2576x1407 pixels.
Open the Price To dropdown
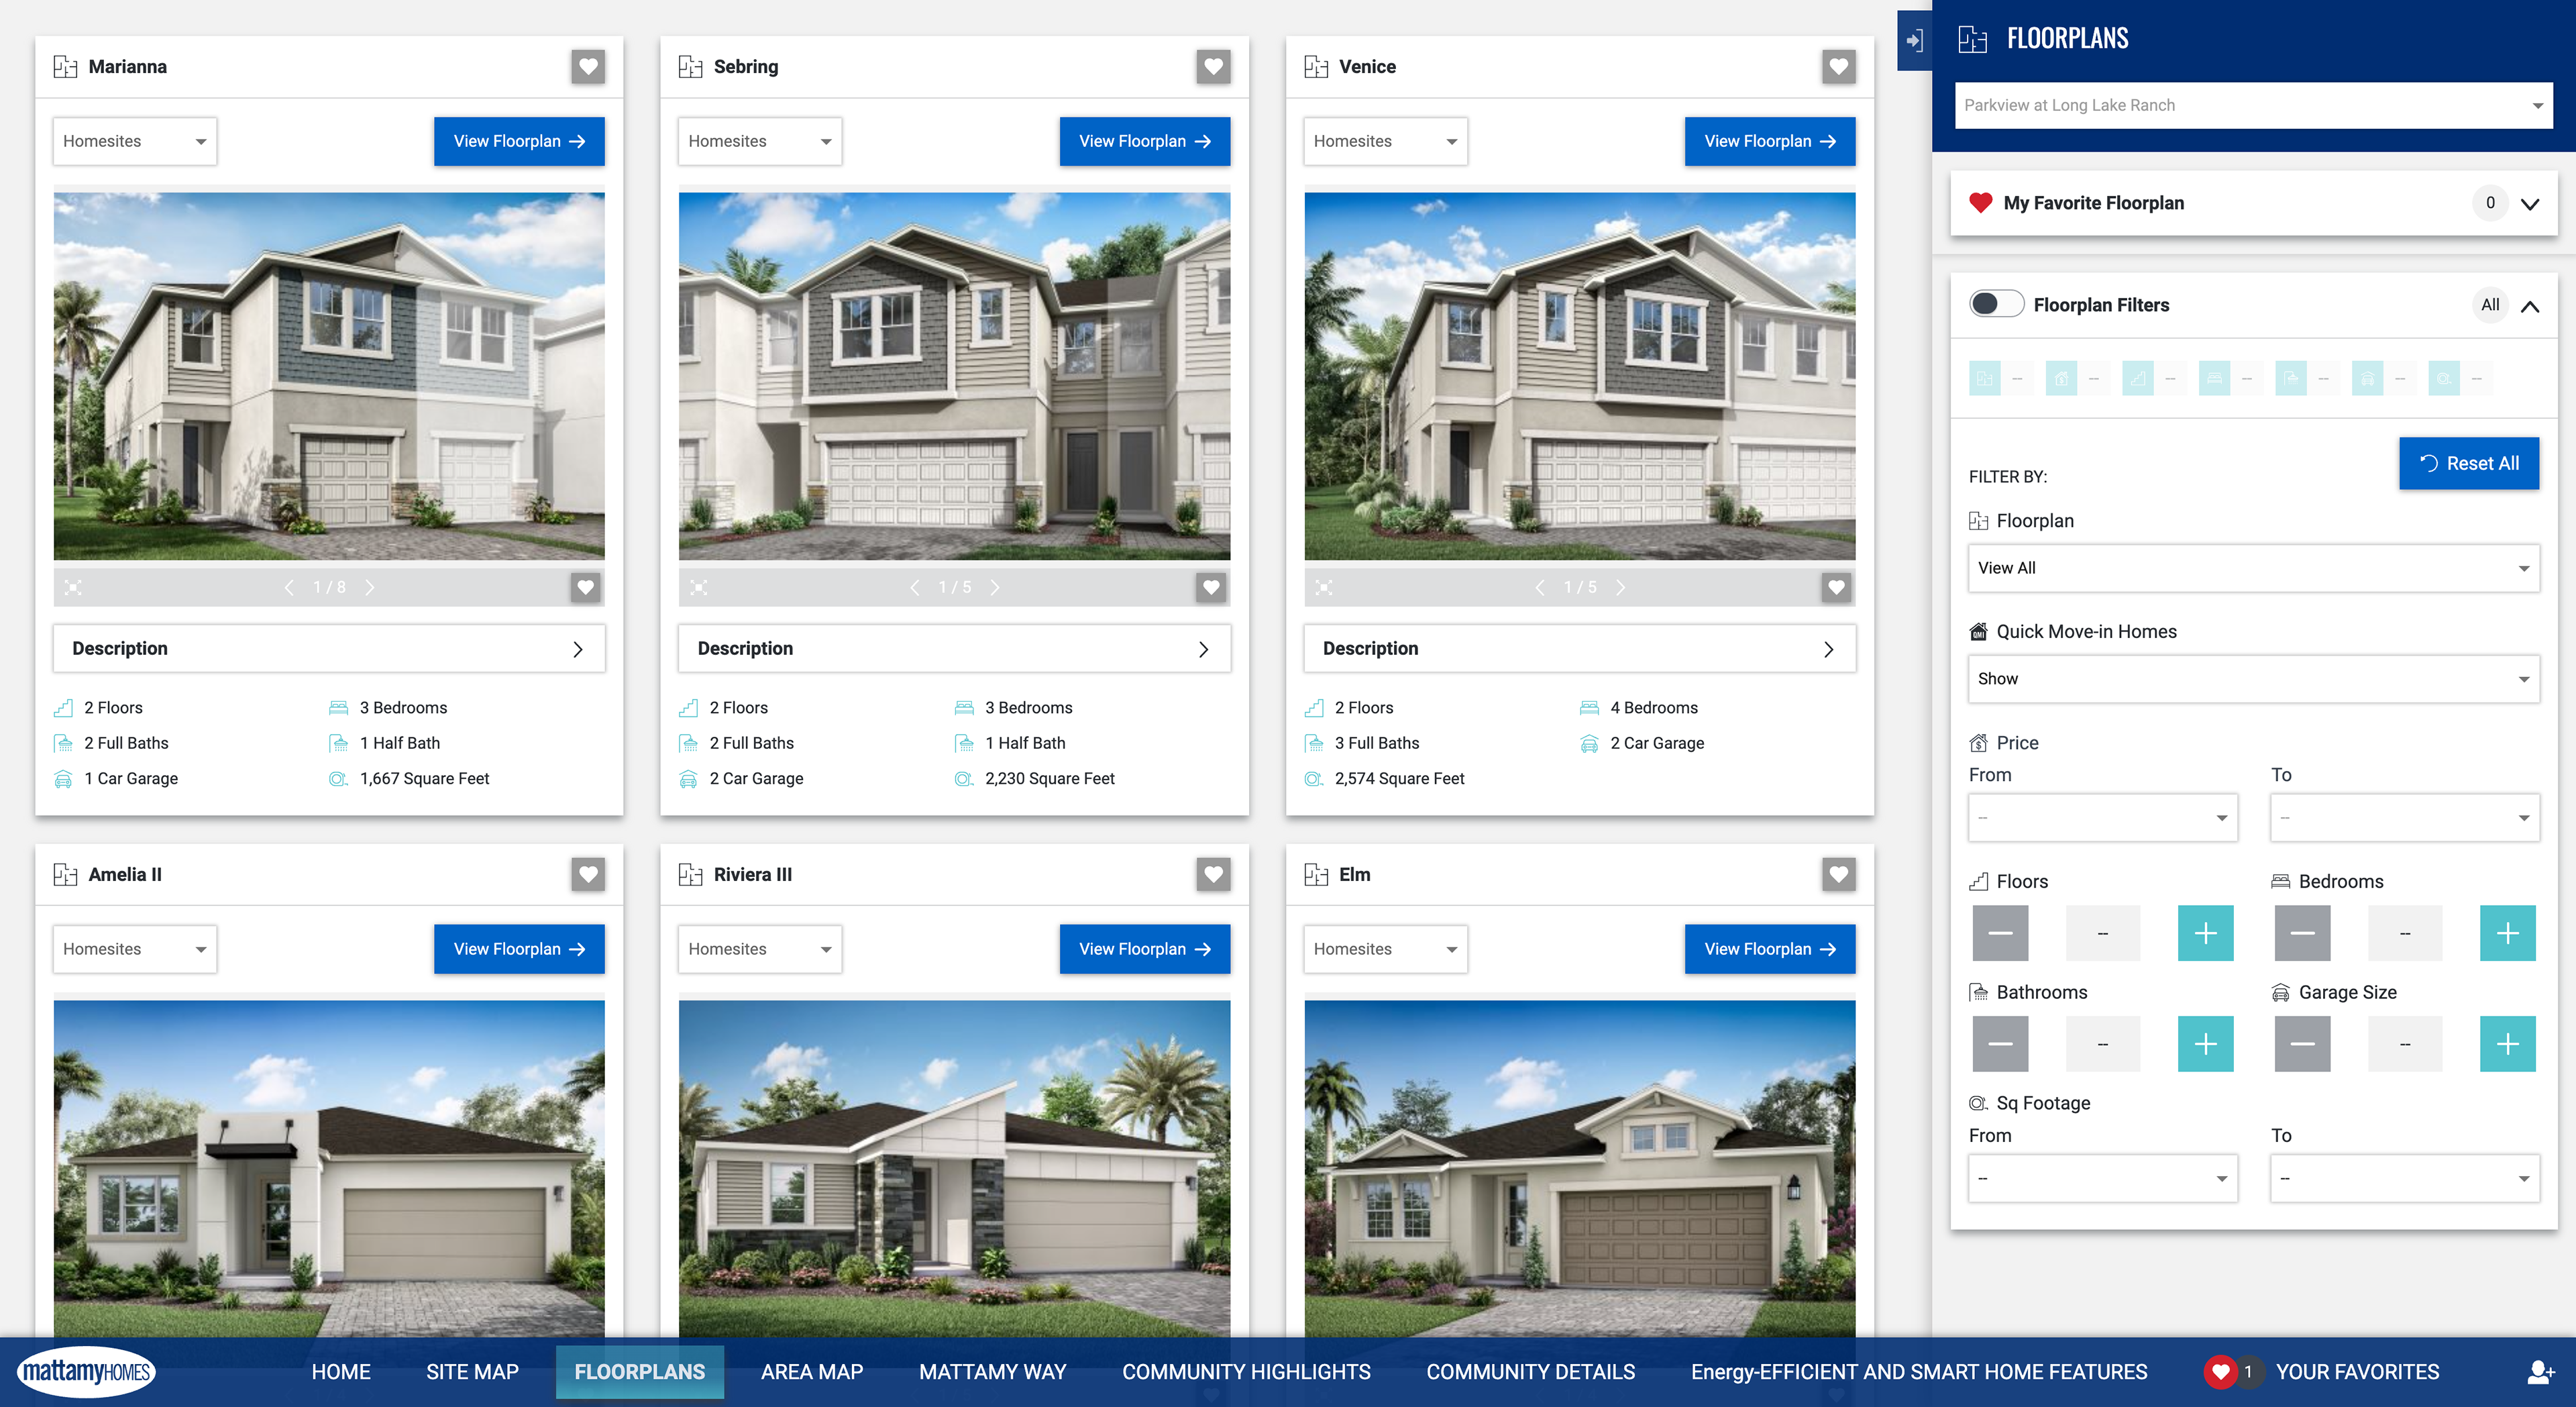click(x=2404, y=818)
